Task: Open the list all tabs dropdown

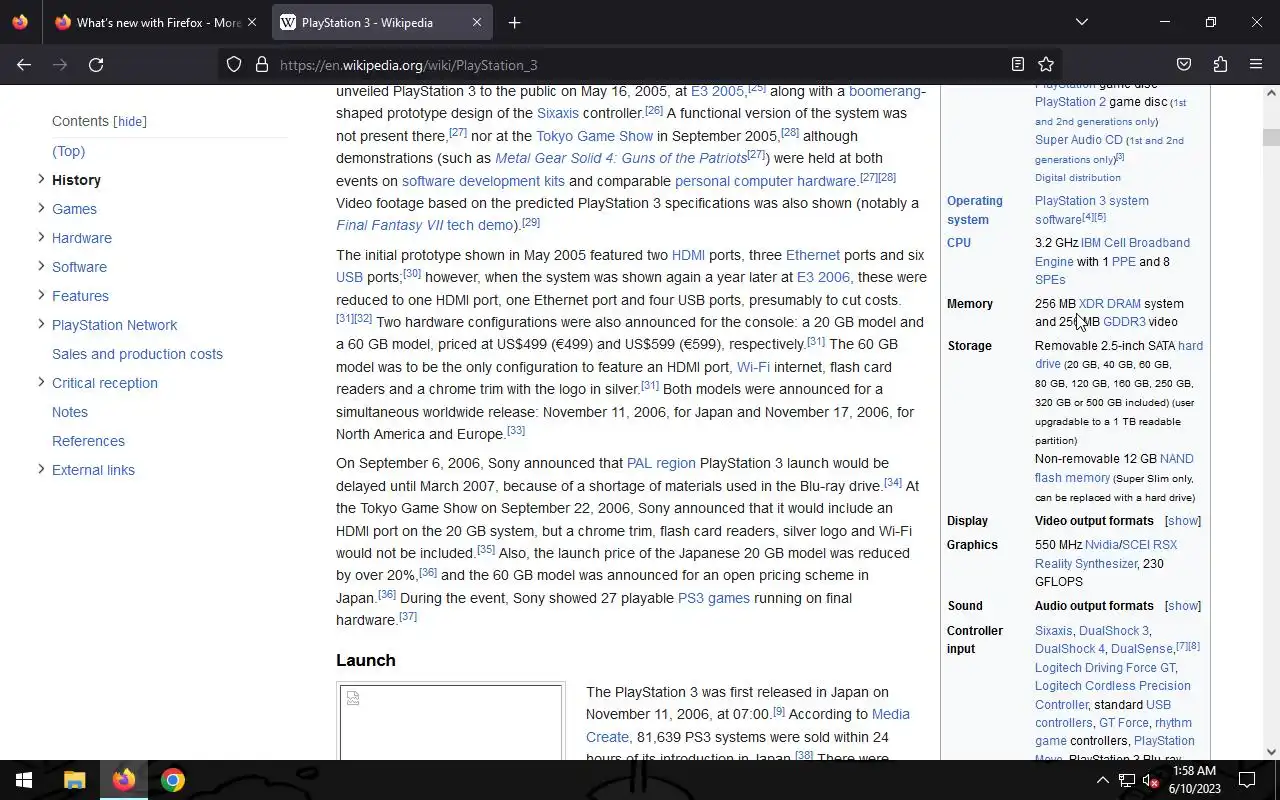Action: [x=1081, y=22]
